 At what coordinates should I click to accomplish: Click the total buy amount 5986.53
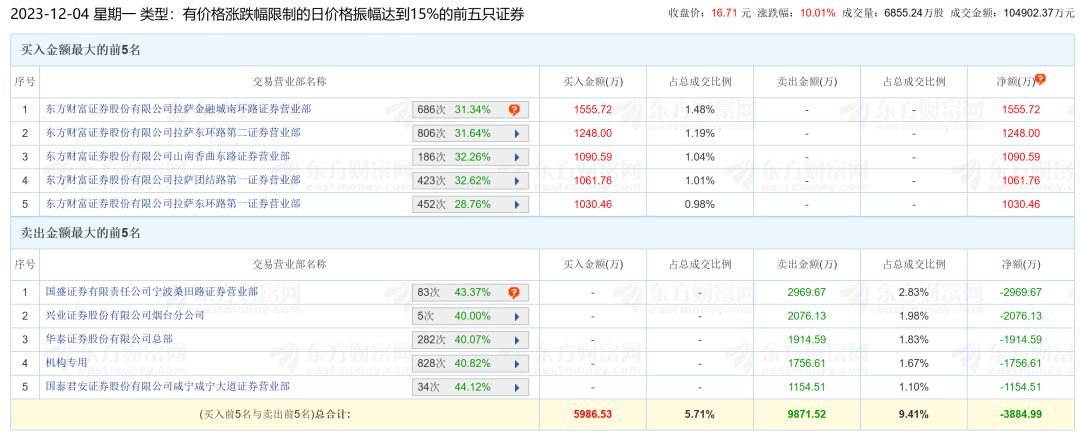[x=593, y=415]
